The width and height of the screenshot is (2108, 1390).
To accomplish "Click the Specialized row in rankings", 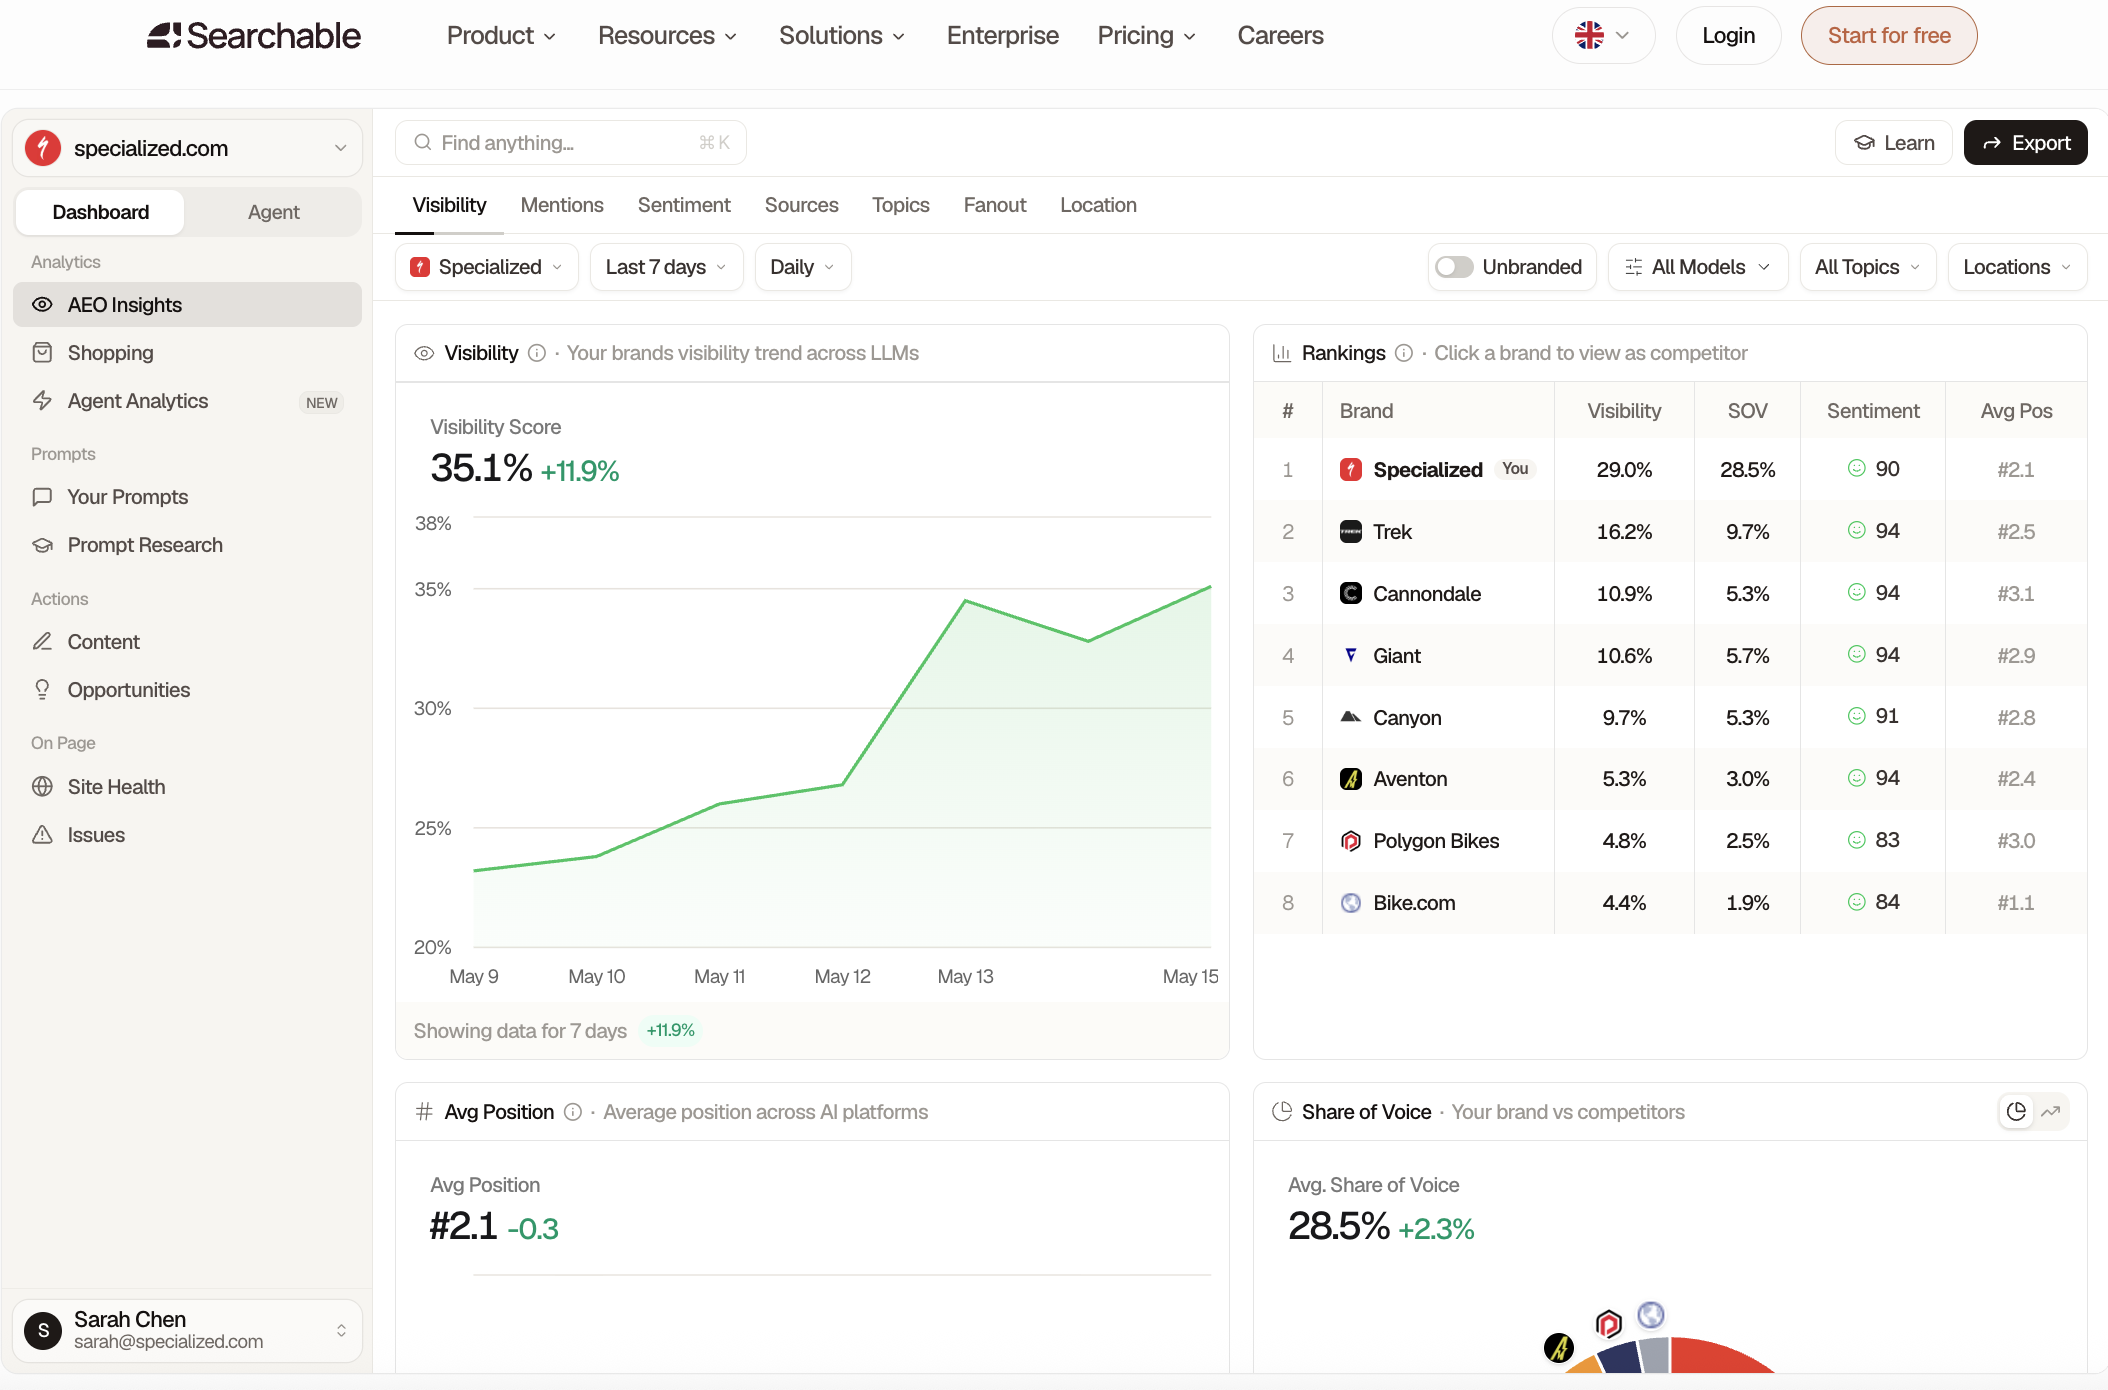I will coord(1670,470).
